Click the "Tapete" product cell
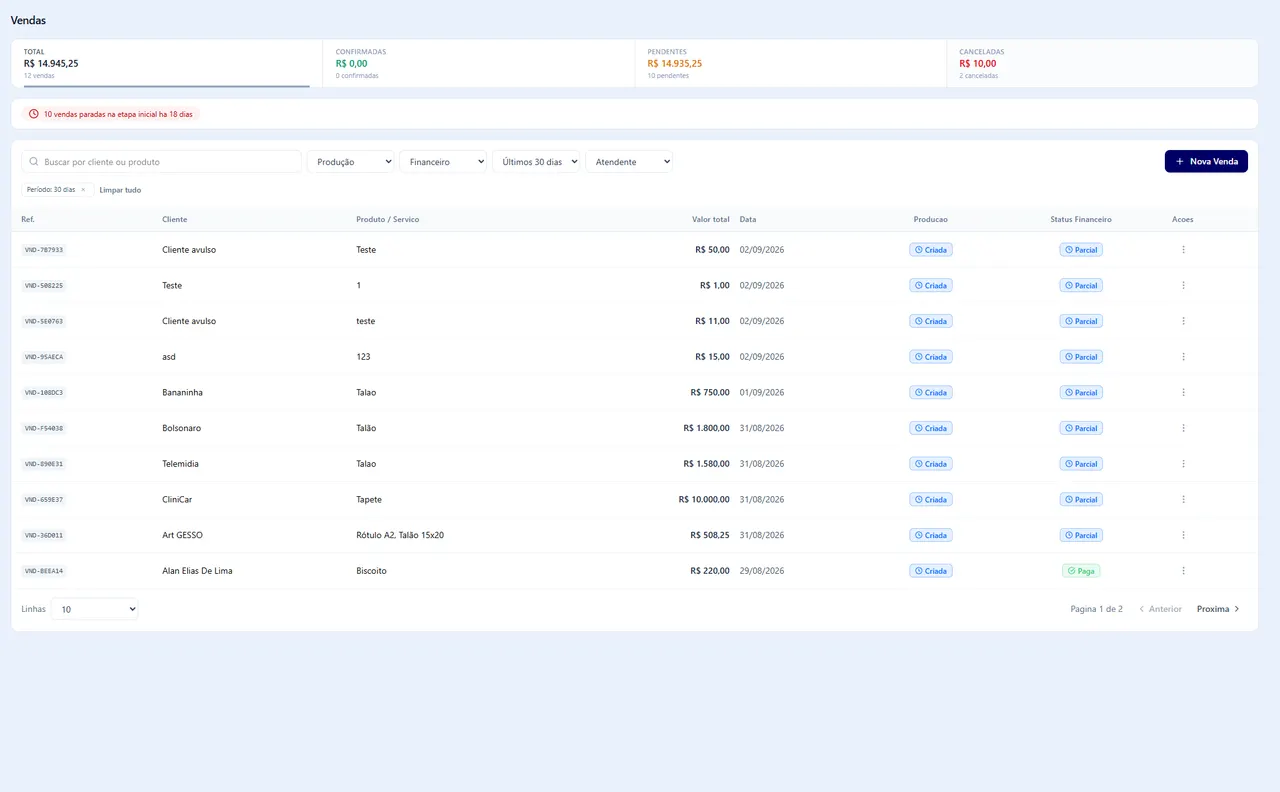The image size is (1280, 792). coord(369,500)
